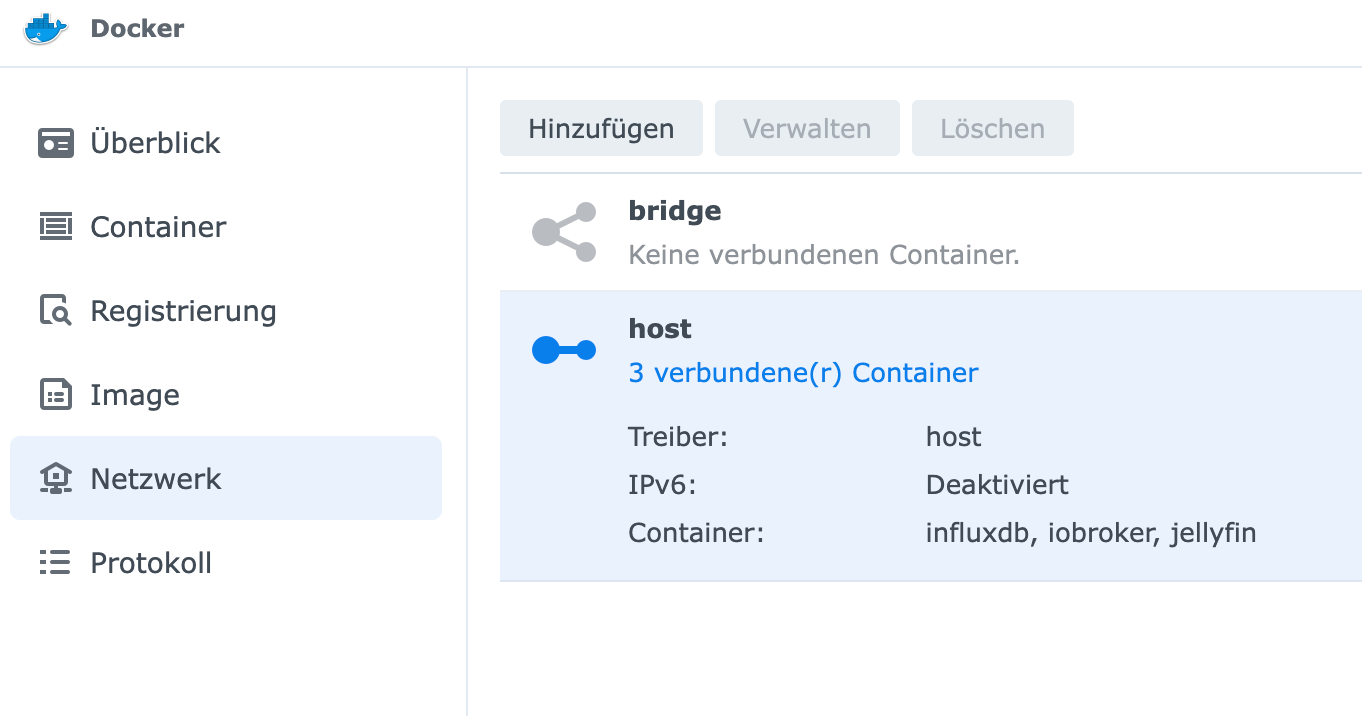The height and width of the screenshot is (716, 1362).
Task: Switch to the Image section
Action: [x=135, y=395]
